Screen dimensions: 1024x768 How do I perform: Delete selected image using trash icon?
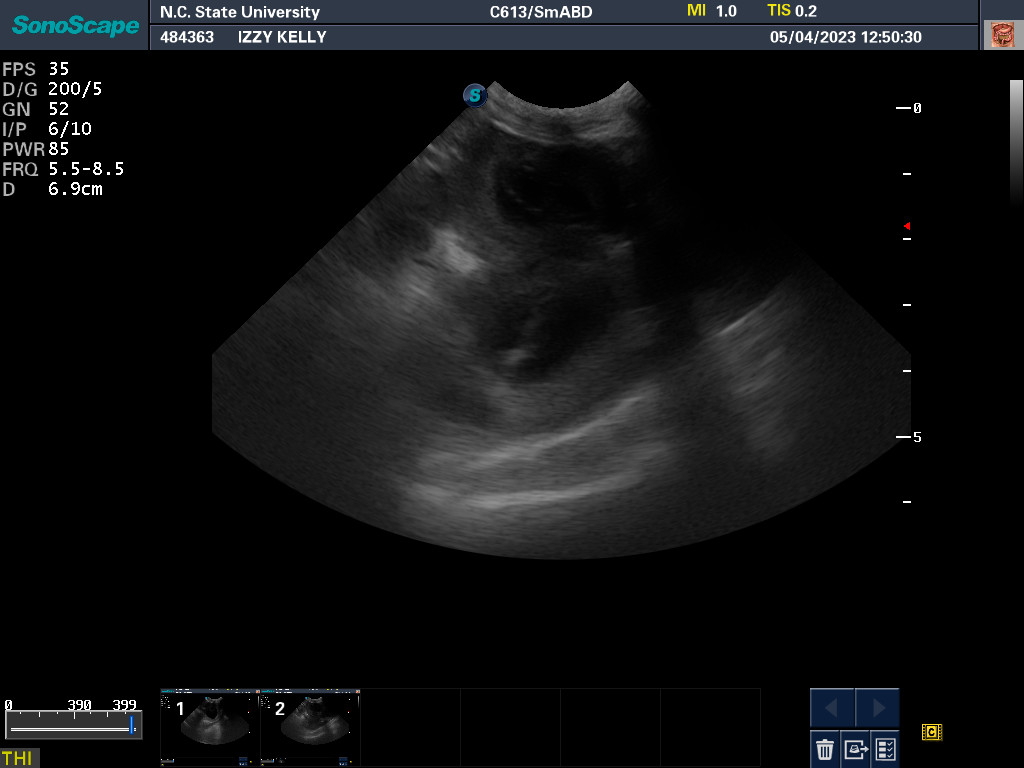[825, 748]
